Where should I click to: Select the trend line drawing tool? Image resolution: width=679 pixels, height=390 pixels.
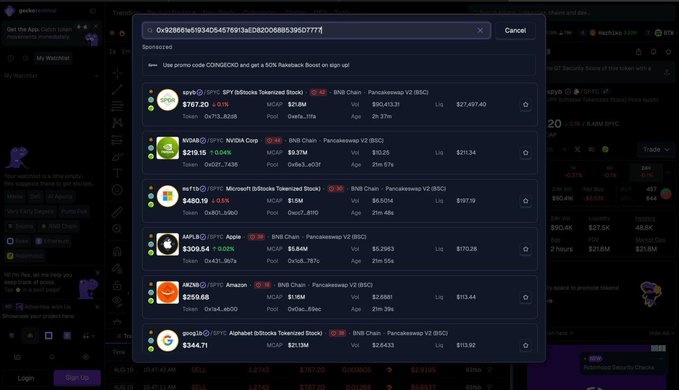[117, 90]
